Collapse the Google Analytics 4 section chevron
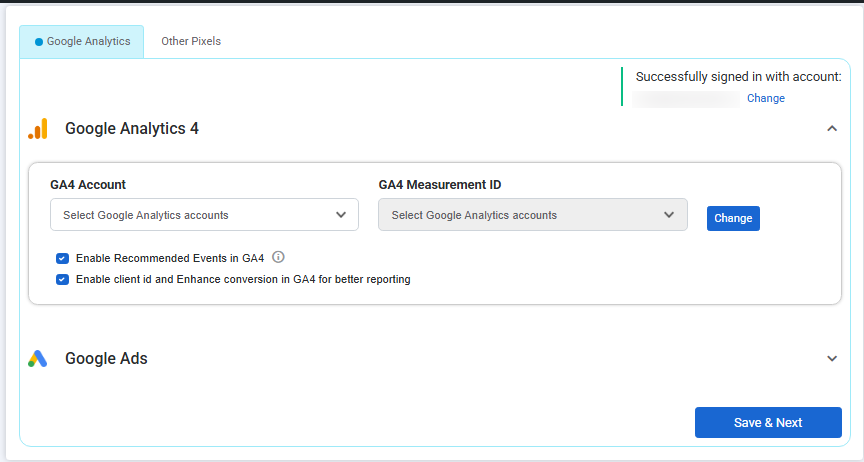The height and width of the screenshot is (462, 864). 831,128
